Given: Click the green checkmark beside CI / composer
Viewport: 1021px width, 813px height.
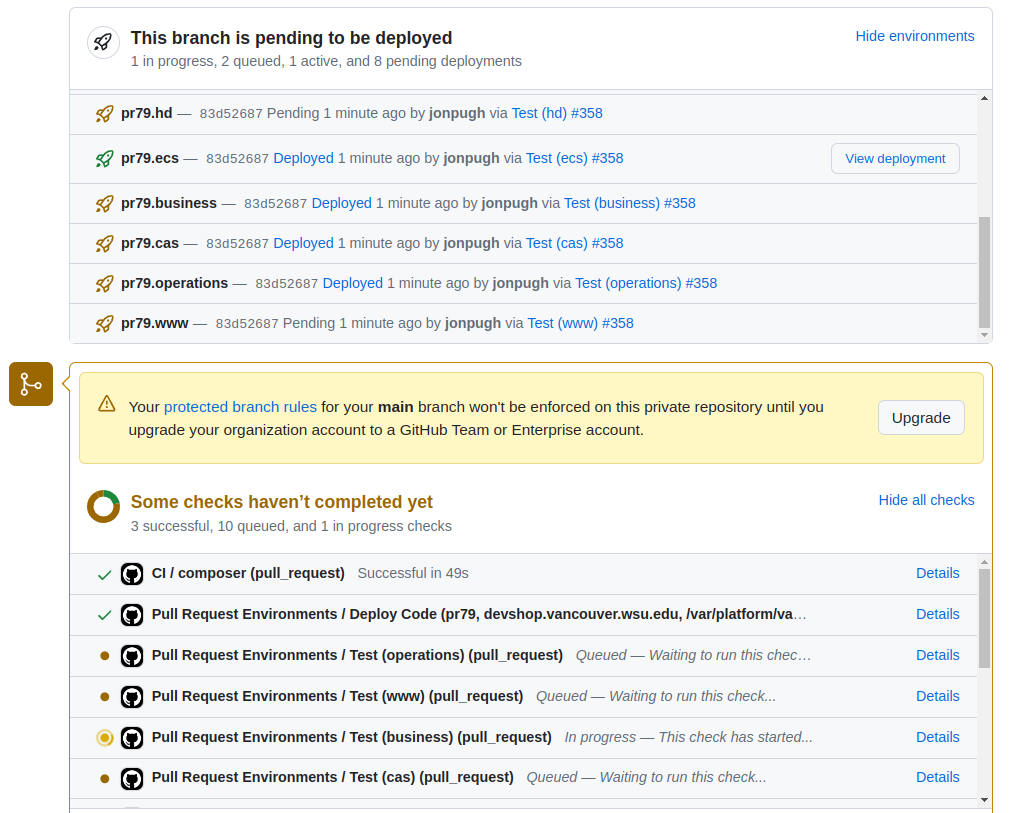Looking at the screenshot, I should point(103,573).
